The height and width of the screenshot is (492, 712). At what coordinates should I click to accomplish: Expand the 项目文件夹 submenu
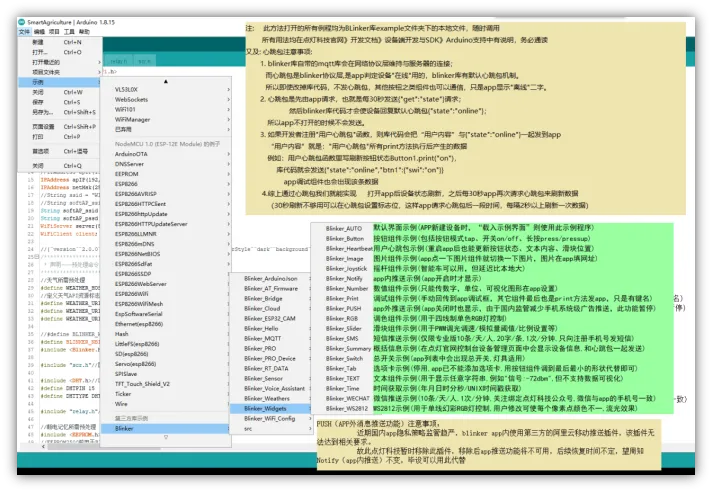(59, 72)
